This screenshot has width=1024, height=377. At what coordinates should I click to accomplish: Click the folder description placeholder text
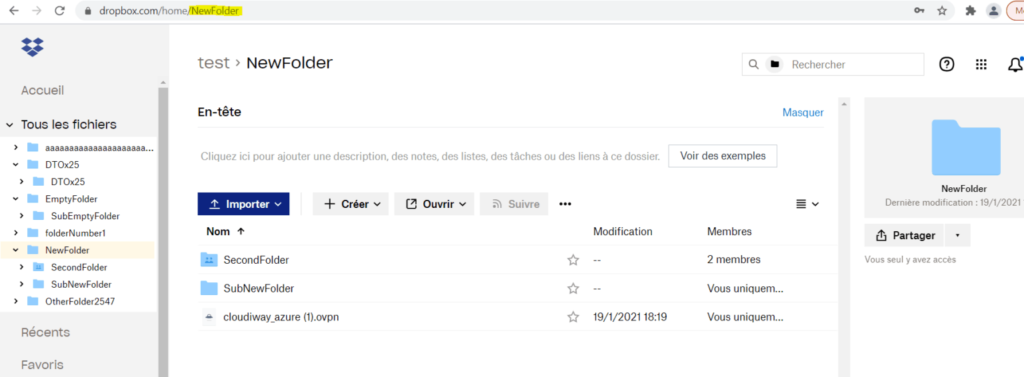pyautogui.click(x=430, y=157)
